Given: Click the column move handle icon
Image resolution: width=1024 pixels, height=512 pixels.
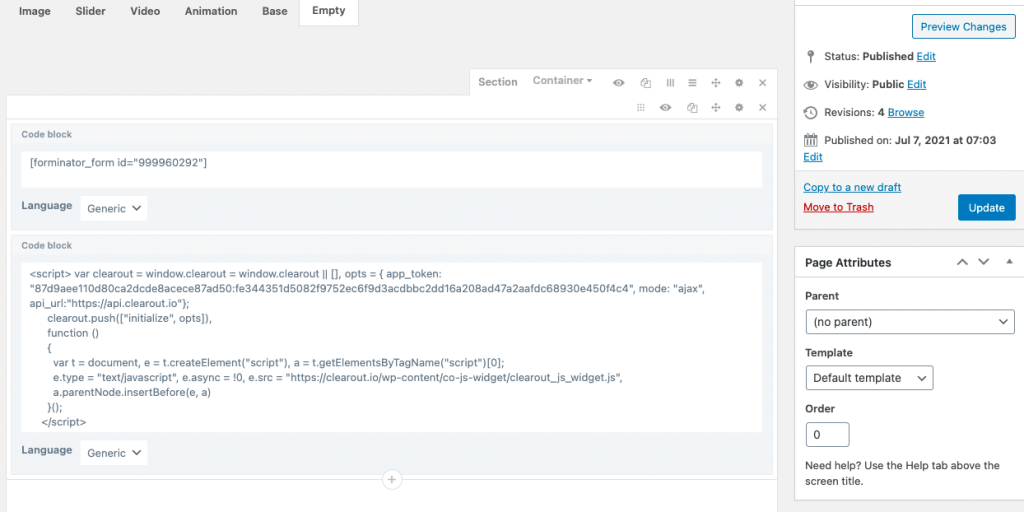Looking at the screenshot, I should (x=715, y=108).
